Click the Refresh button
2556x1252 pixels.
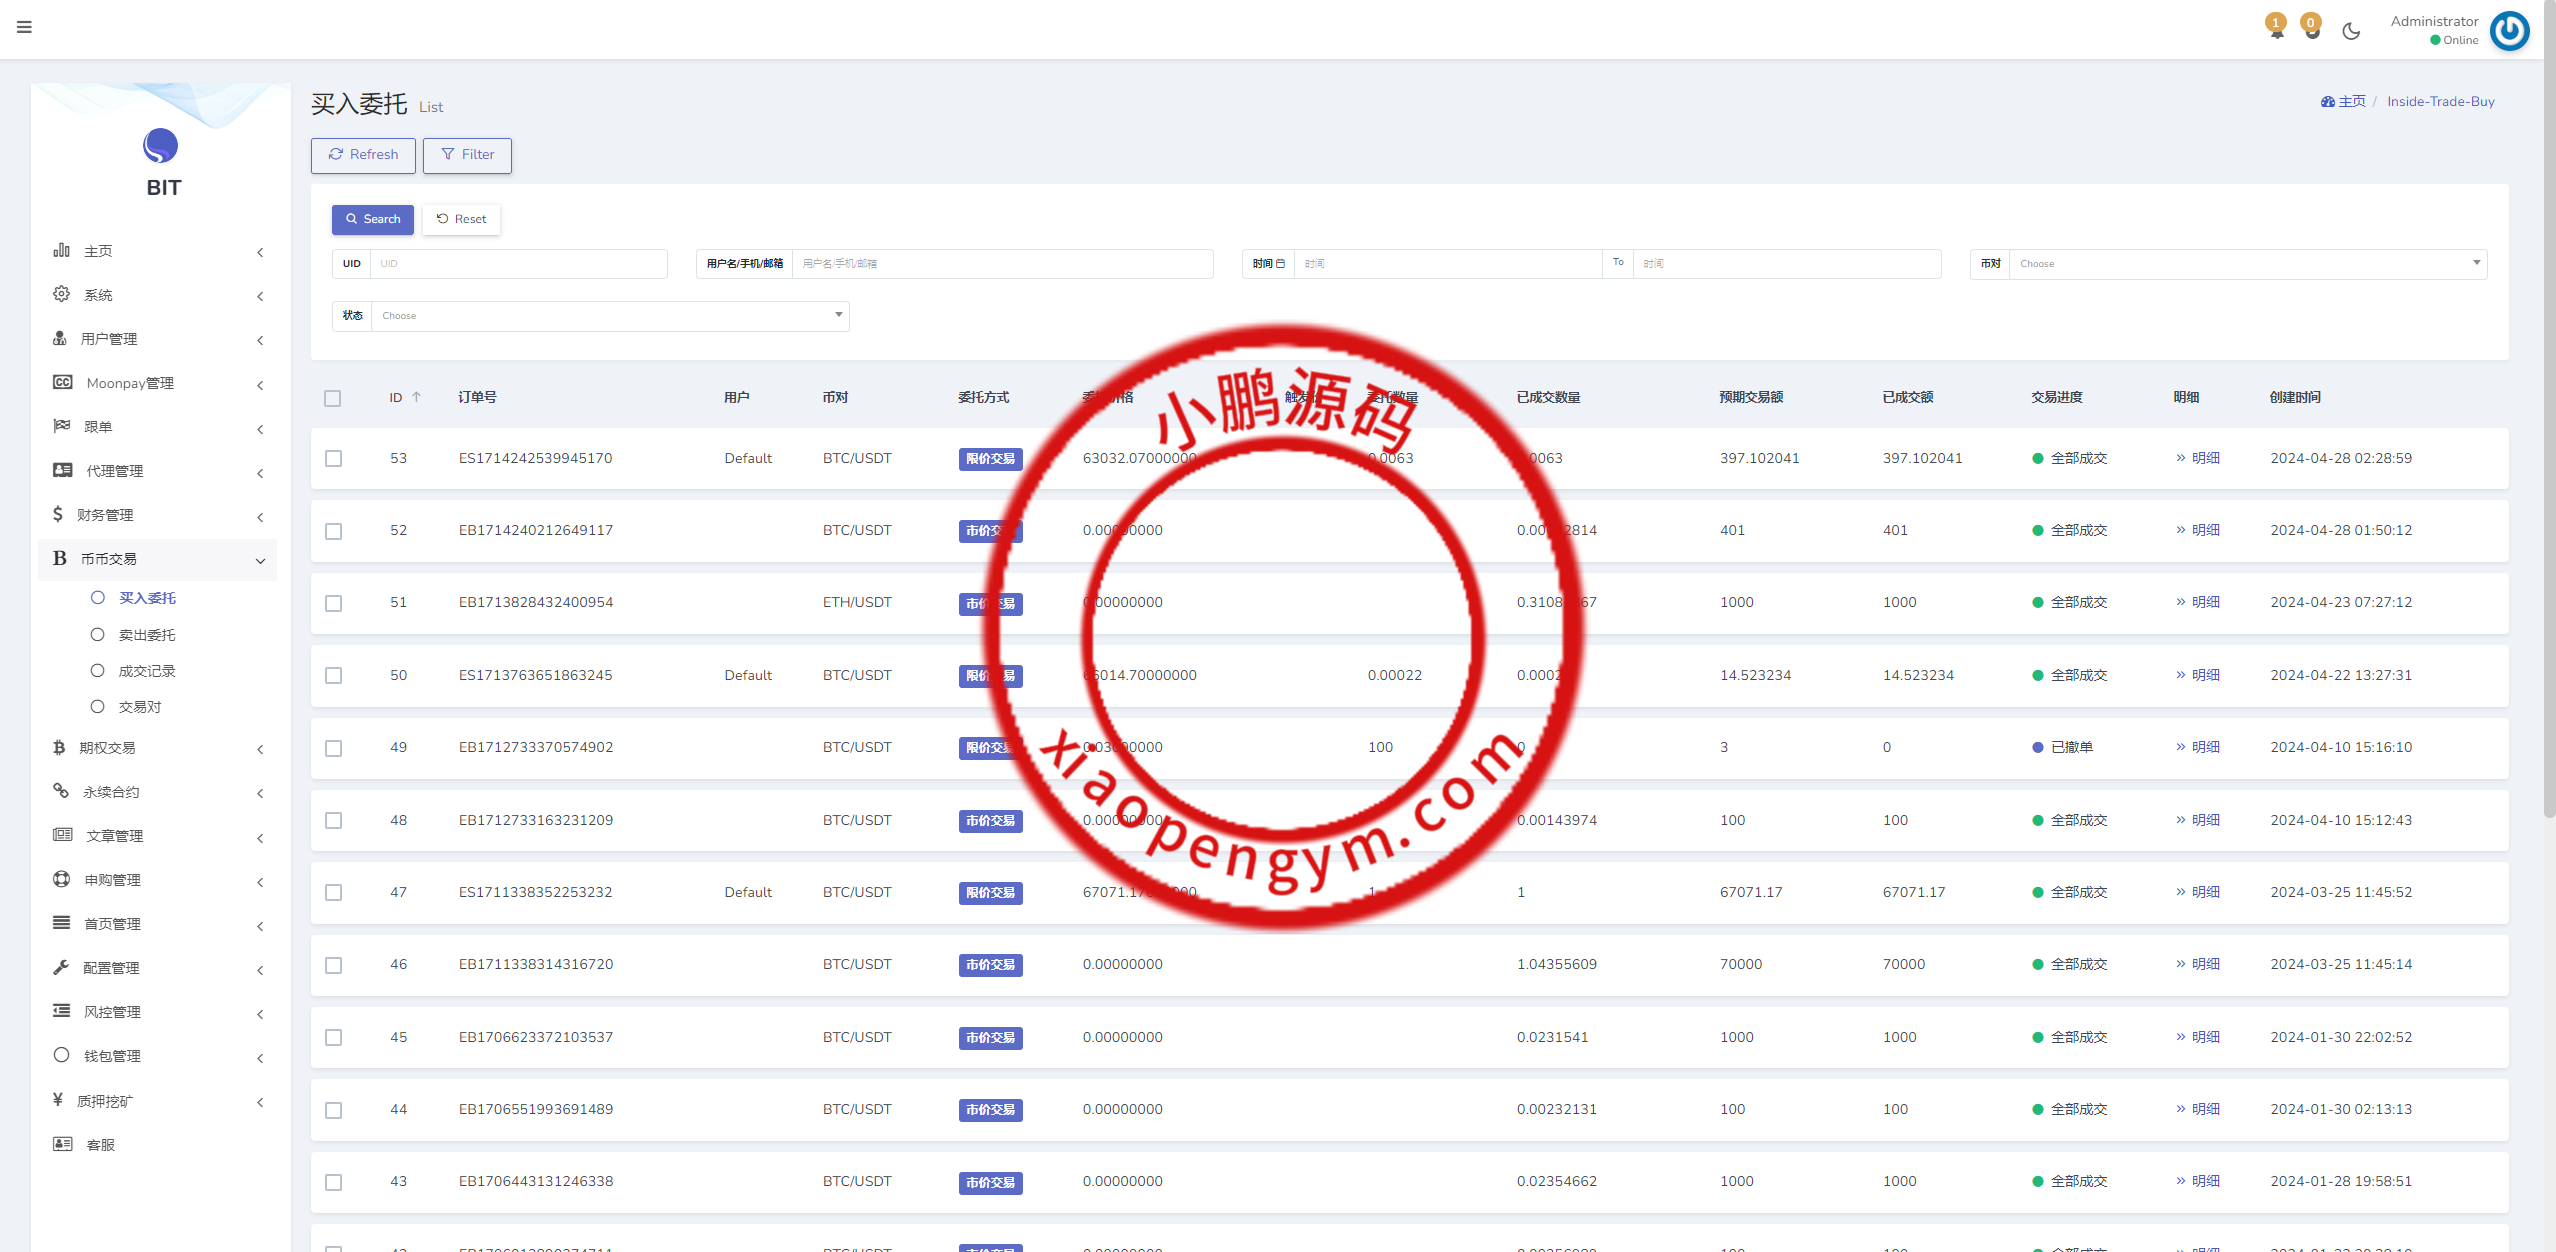[x=363, y=155]
